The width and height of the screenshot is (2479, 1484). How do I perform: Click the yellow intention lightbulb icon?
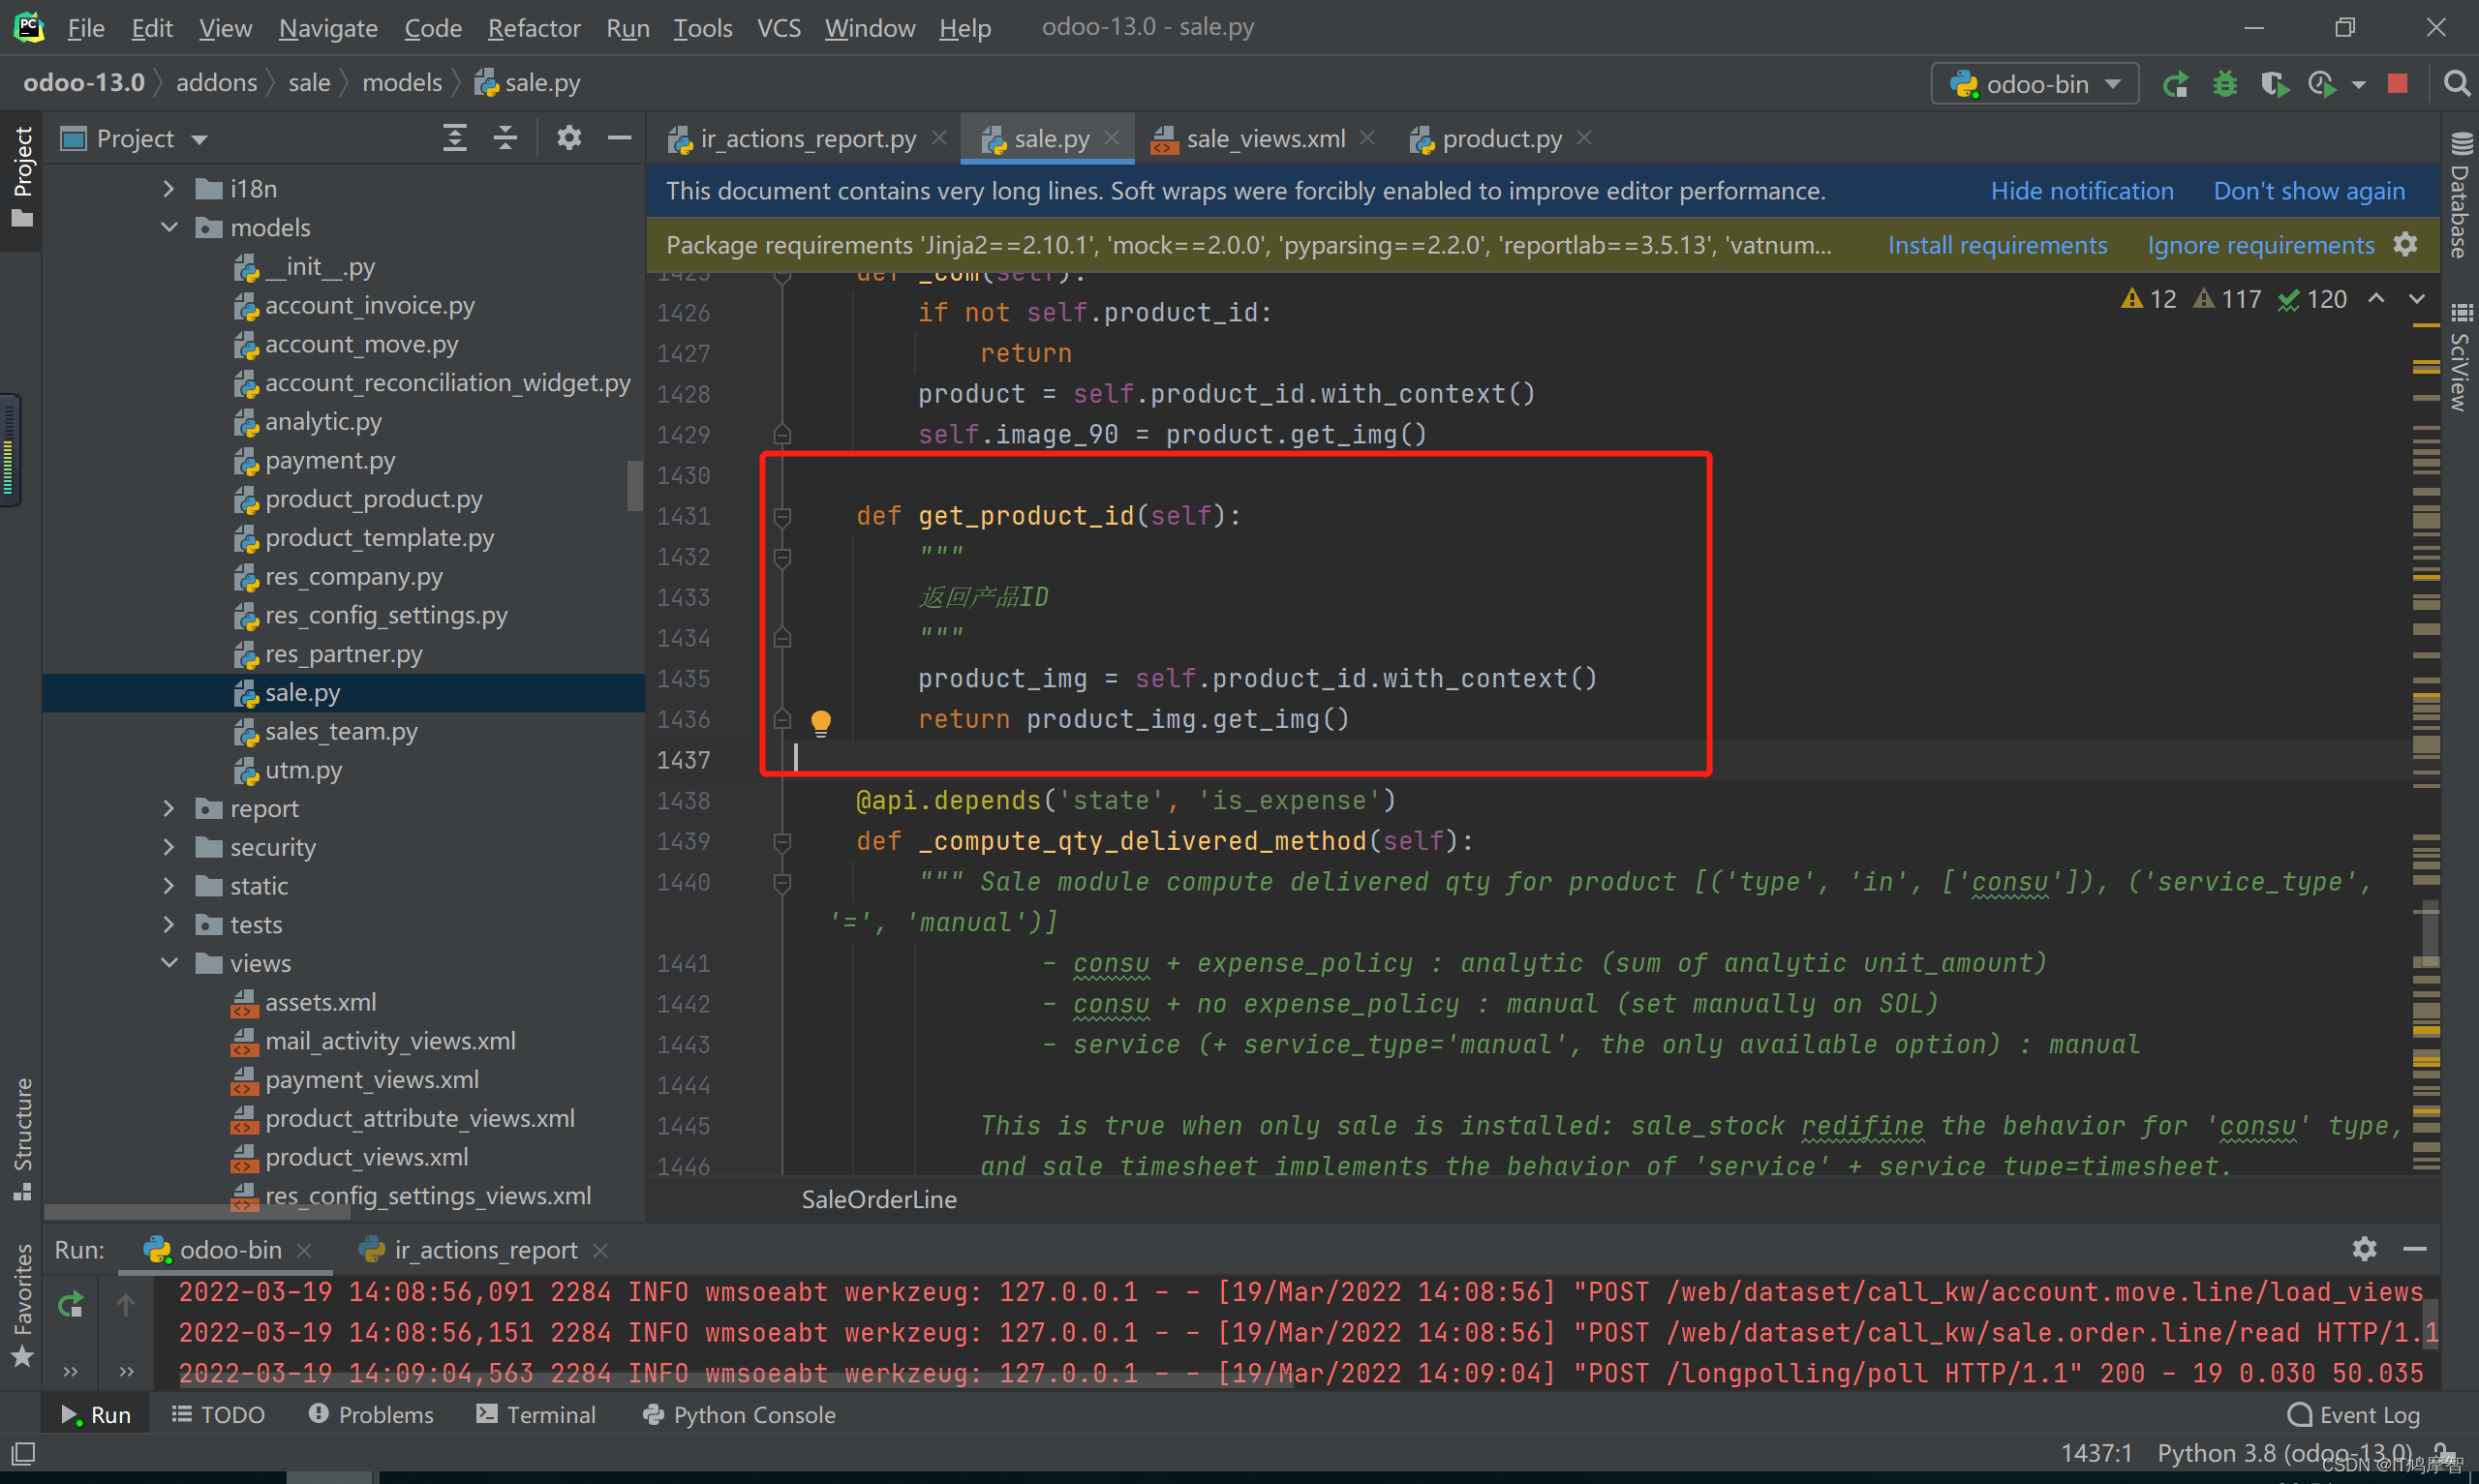[821, 721]
